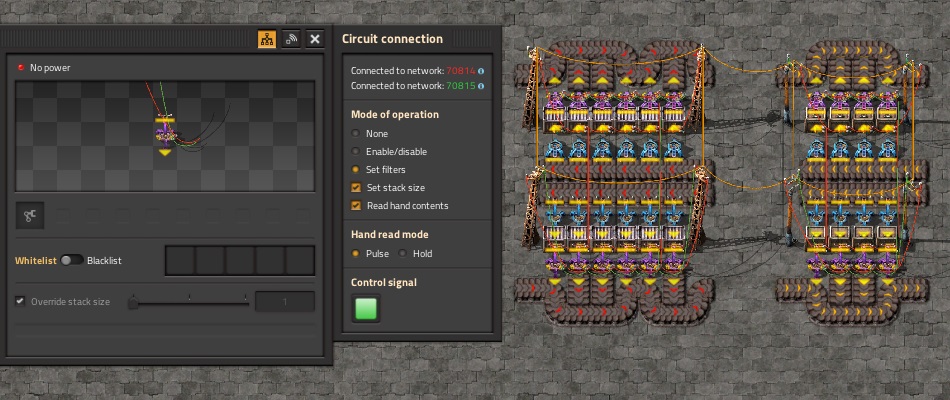Click info icon beside green network 70815
Viewport: 950px width, 400px height.
481,86
